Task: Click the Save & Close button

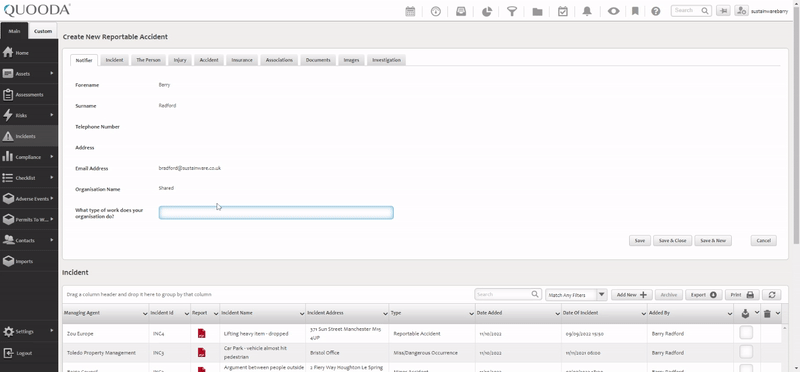Action: point(672,240)
